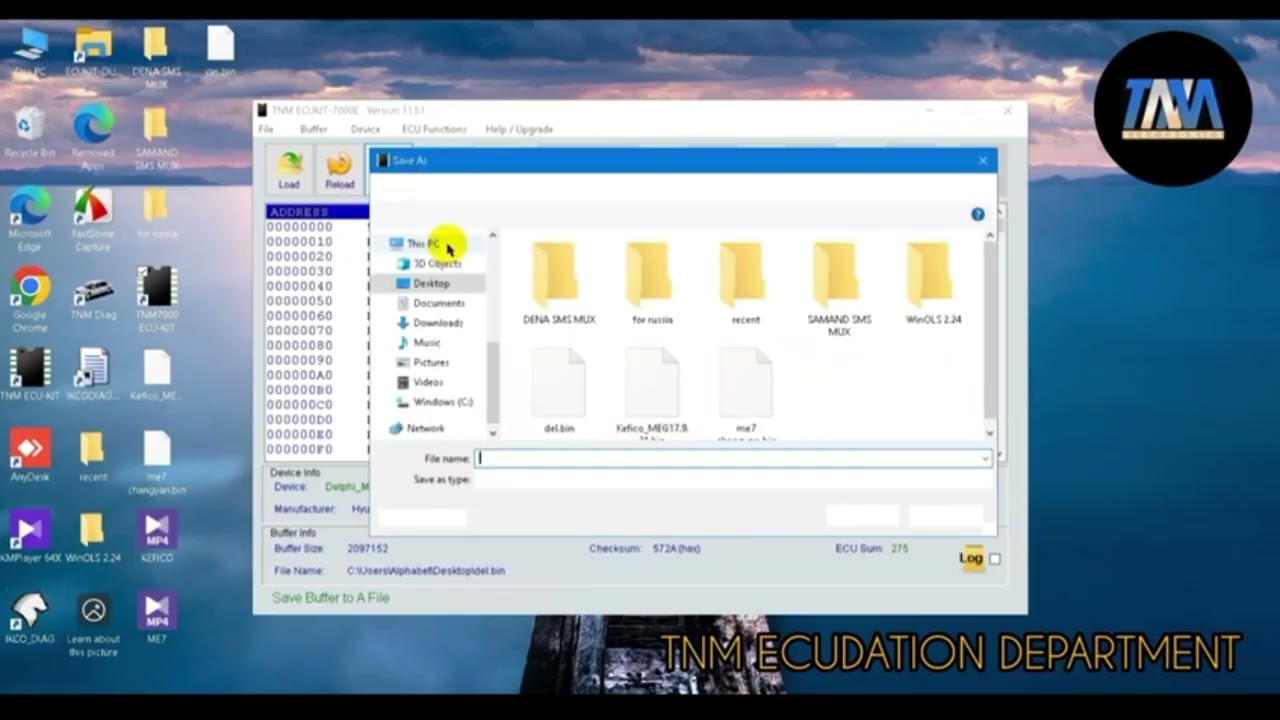The width and height of the screenshot is (1280, 720).
Task: Select This PC icon on the desktop
Action: coord(30,52)
